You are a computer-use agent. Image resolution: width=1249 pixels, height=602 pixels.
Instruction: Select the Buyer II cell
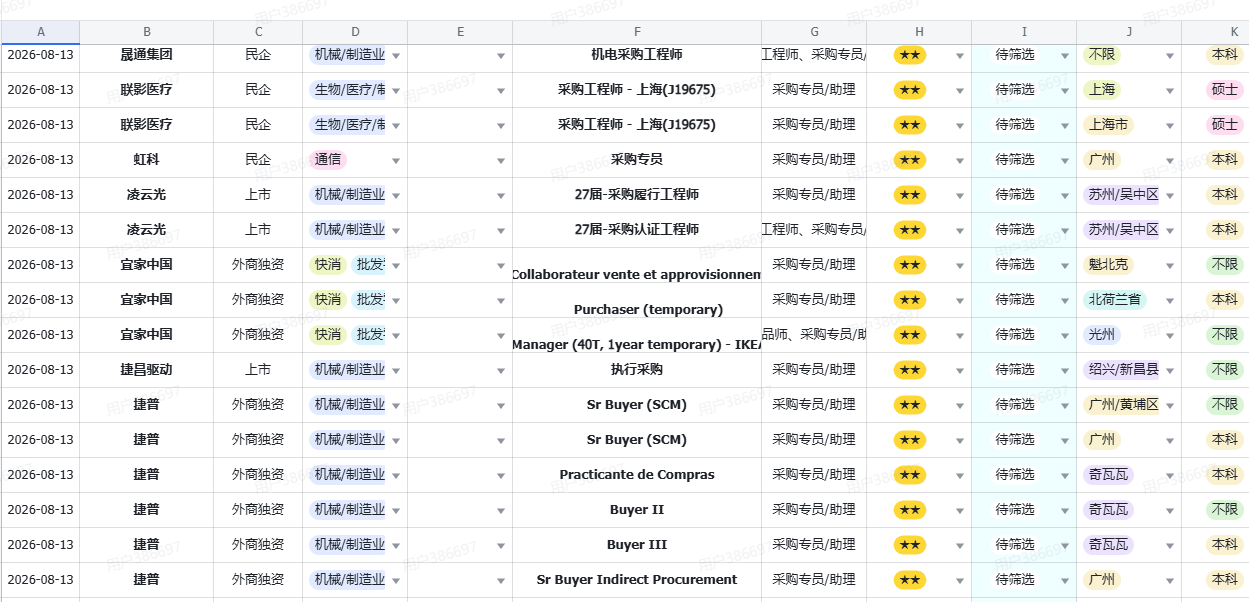click(637, 510)
